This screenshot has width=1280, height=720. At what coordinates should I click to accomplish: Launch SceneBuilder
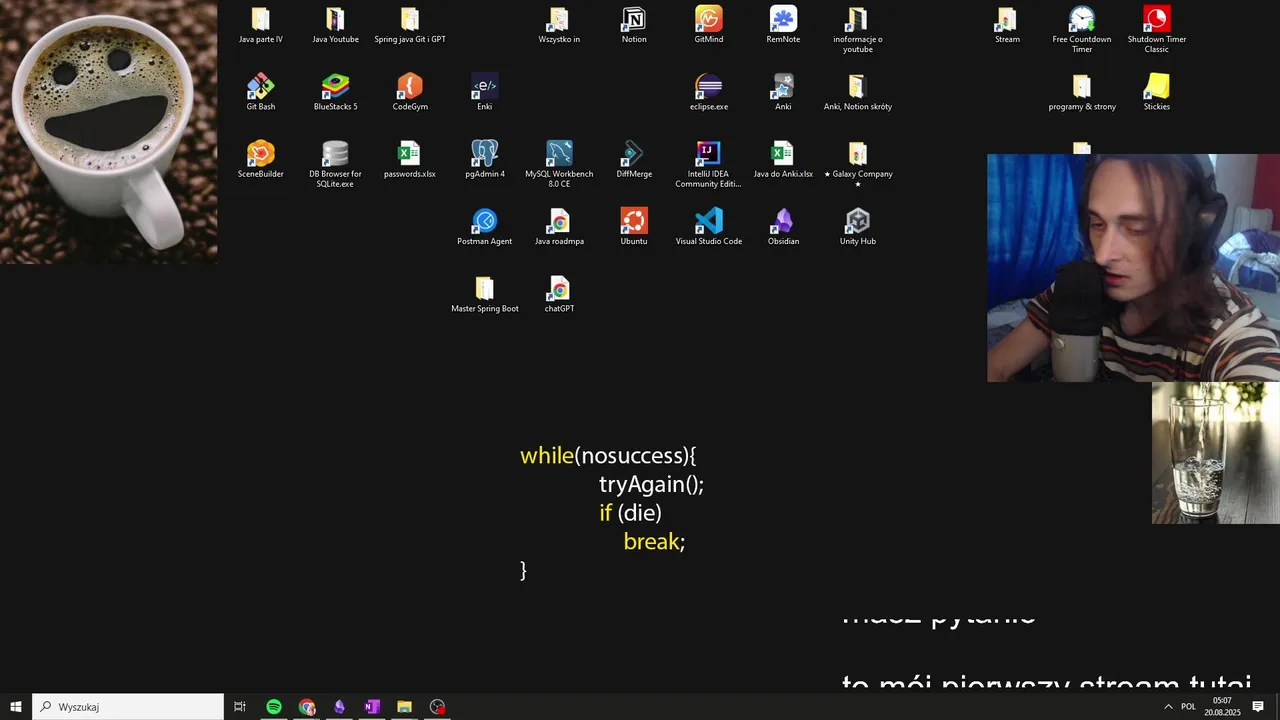click(260, 160)
